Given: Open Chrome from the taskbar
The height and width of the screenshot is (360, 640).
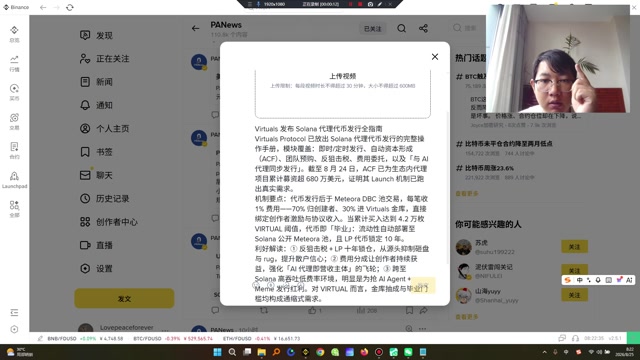Looking at the screenshot, I should 320,352.
